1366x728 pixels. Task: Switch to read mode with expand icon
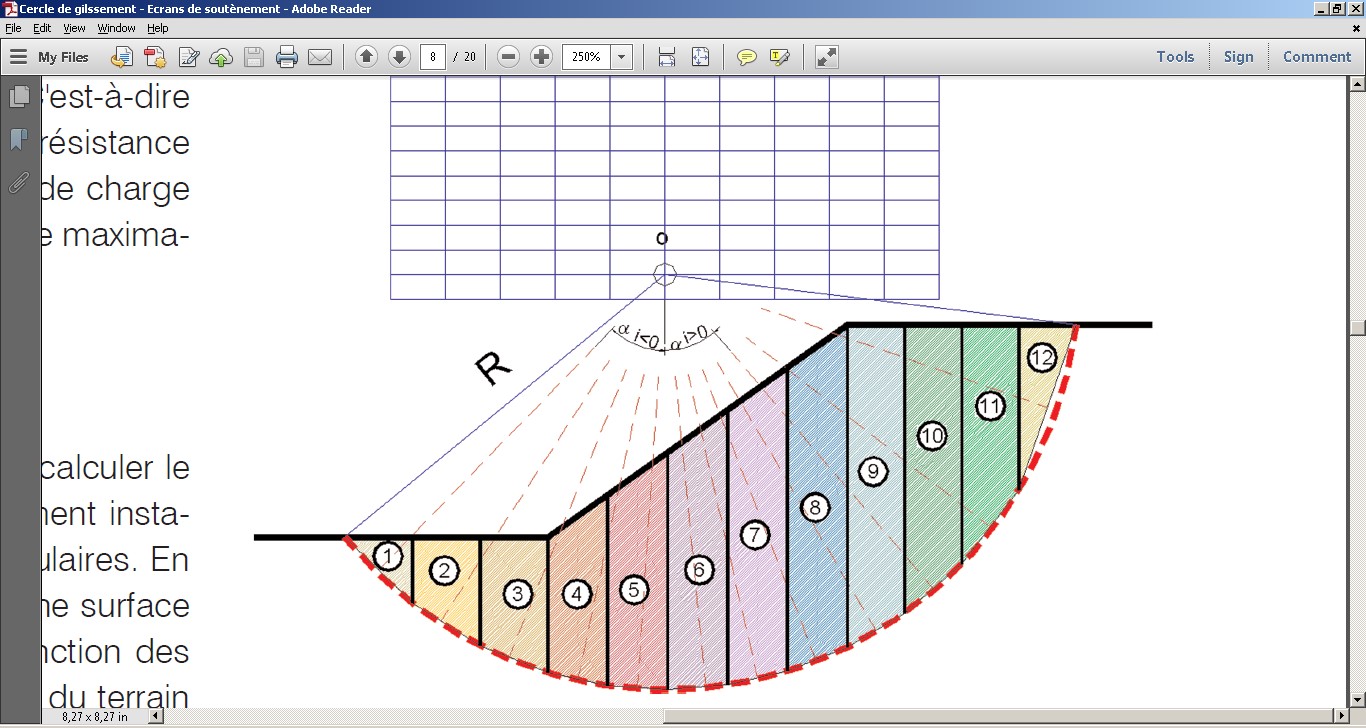pyautogui.click(x=827, y=57)
